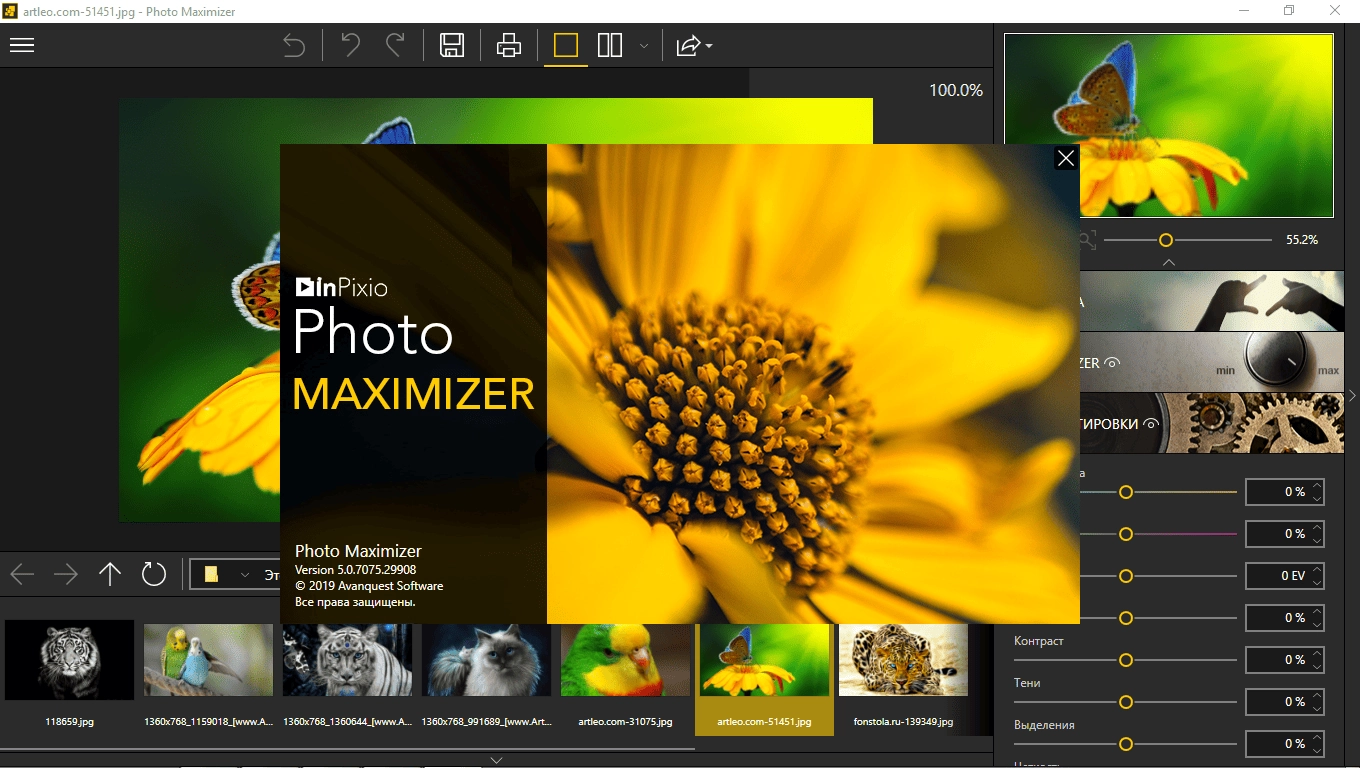
Task: Select the artleo.com-31075 parrot thumbnail
Action: [x=625, y=660]
